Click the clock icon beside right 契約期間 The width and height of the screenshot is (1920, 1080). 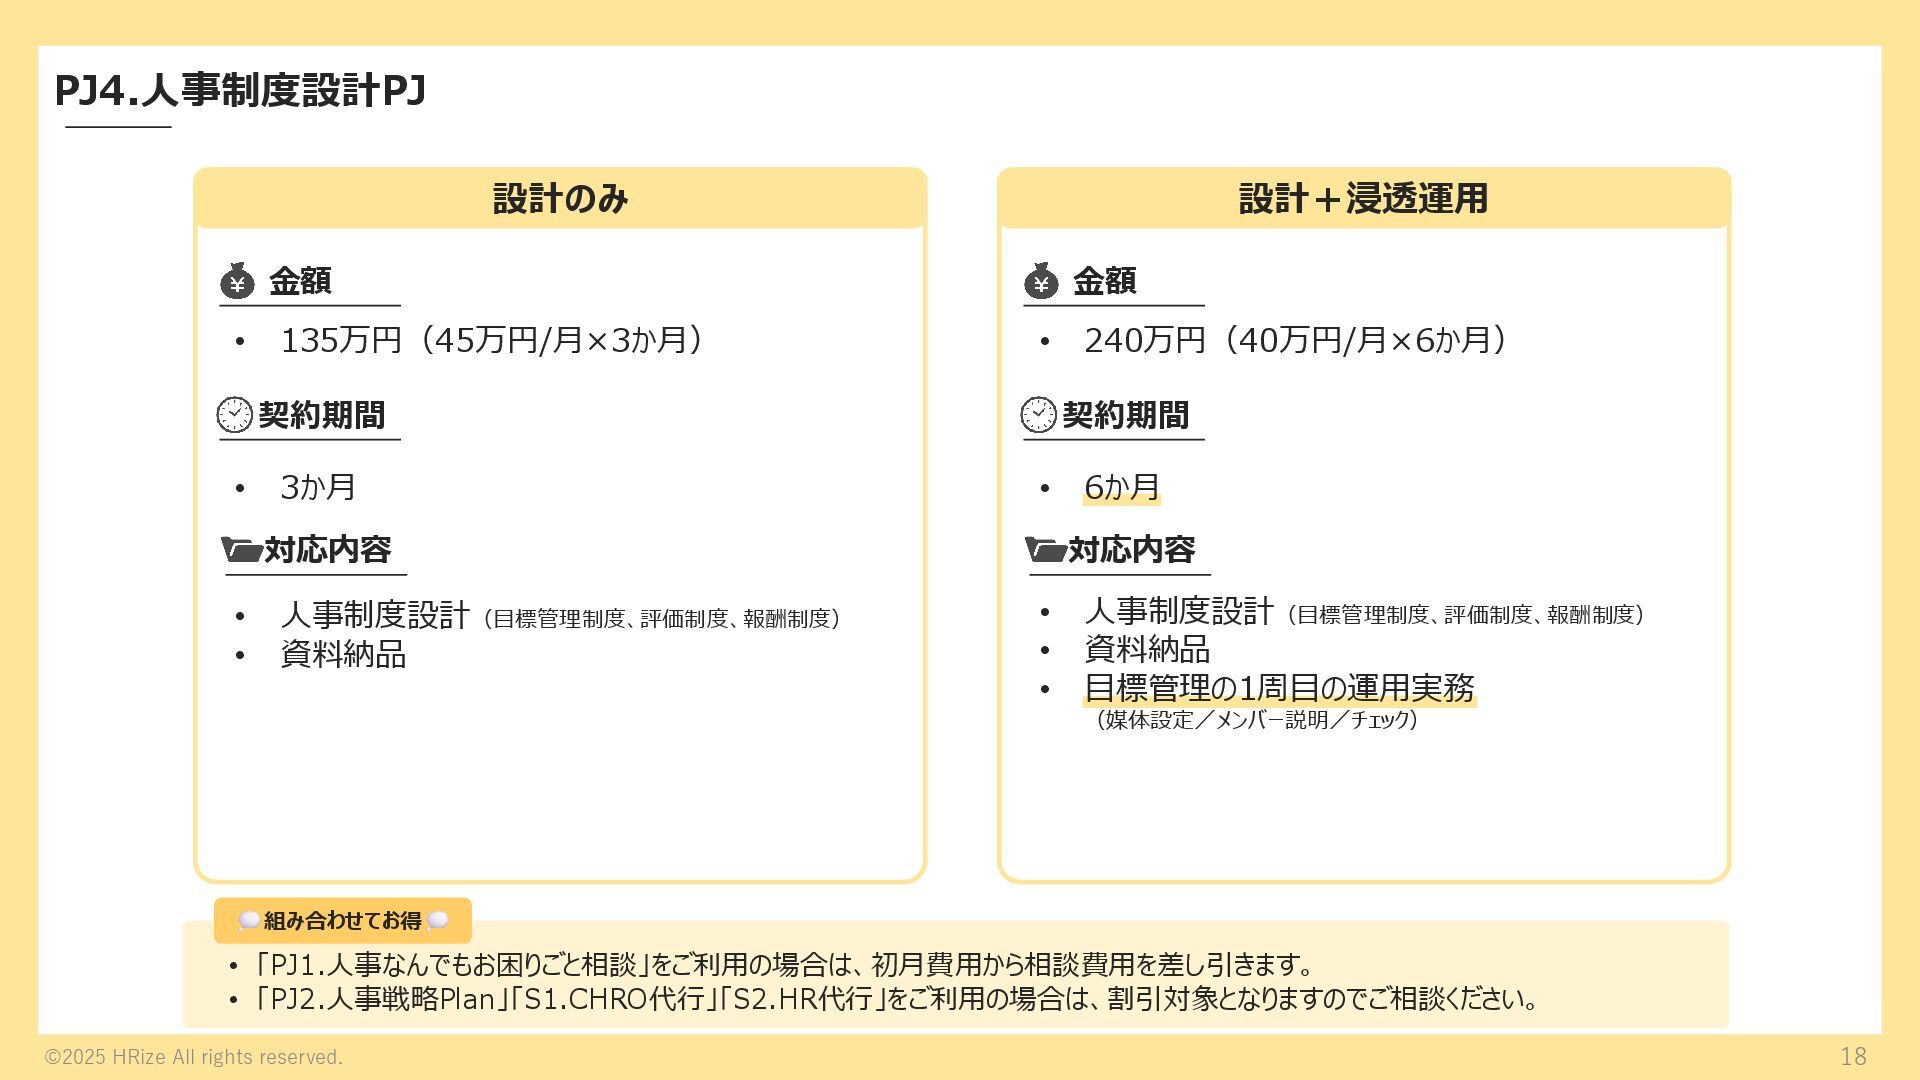[x=1038, y=414]
